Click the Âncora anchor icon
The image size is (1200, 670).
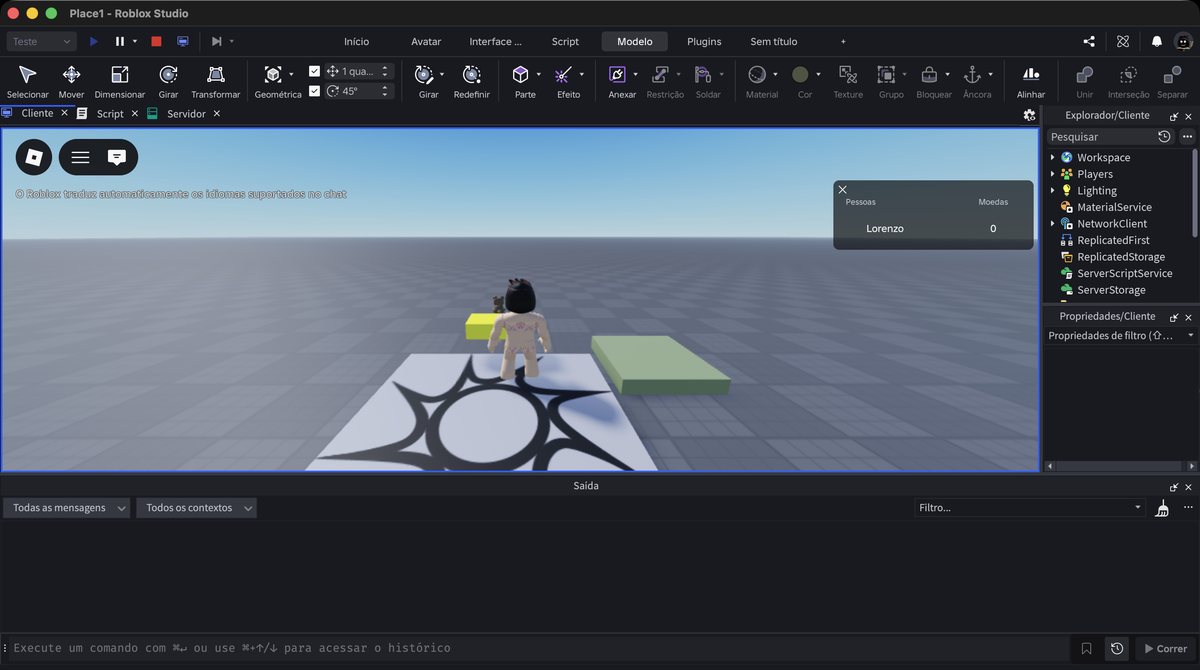972,75
